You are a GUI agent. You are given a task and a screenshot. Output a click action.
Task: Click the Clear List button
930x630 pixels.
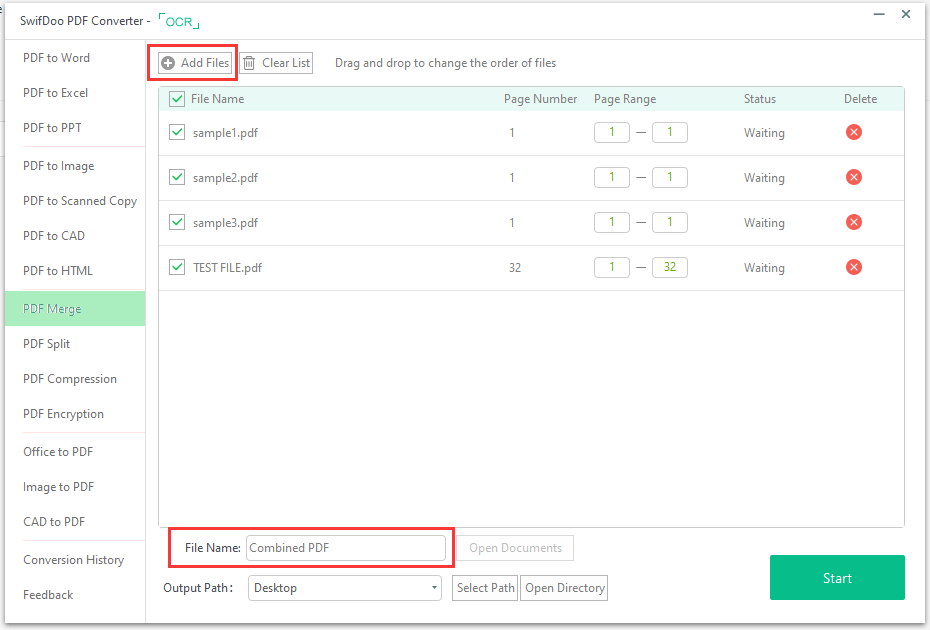[276, 63]
